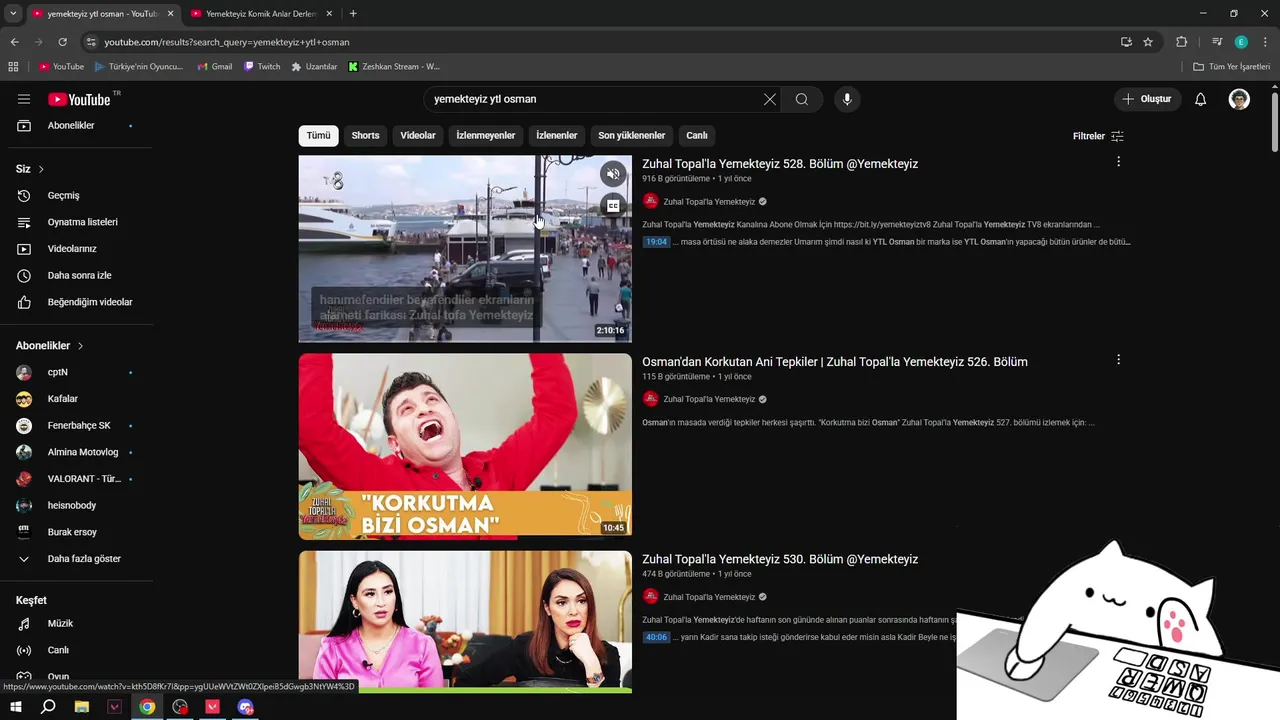Select the Shorts filter chip
1280x720 pixels.
(365, 136)
